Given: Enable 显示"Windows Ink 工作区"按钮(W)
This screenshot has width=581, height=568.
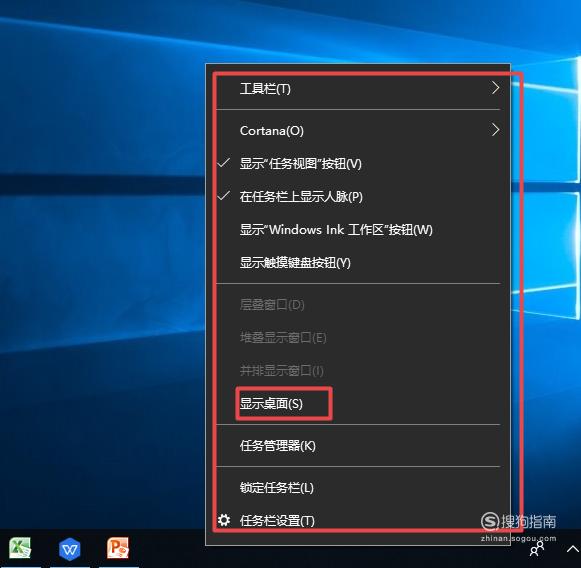Looking at the screenshot, I should pos(358,230).
